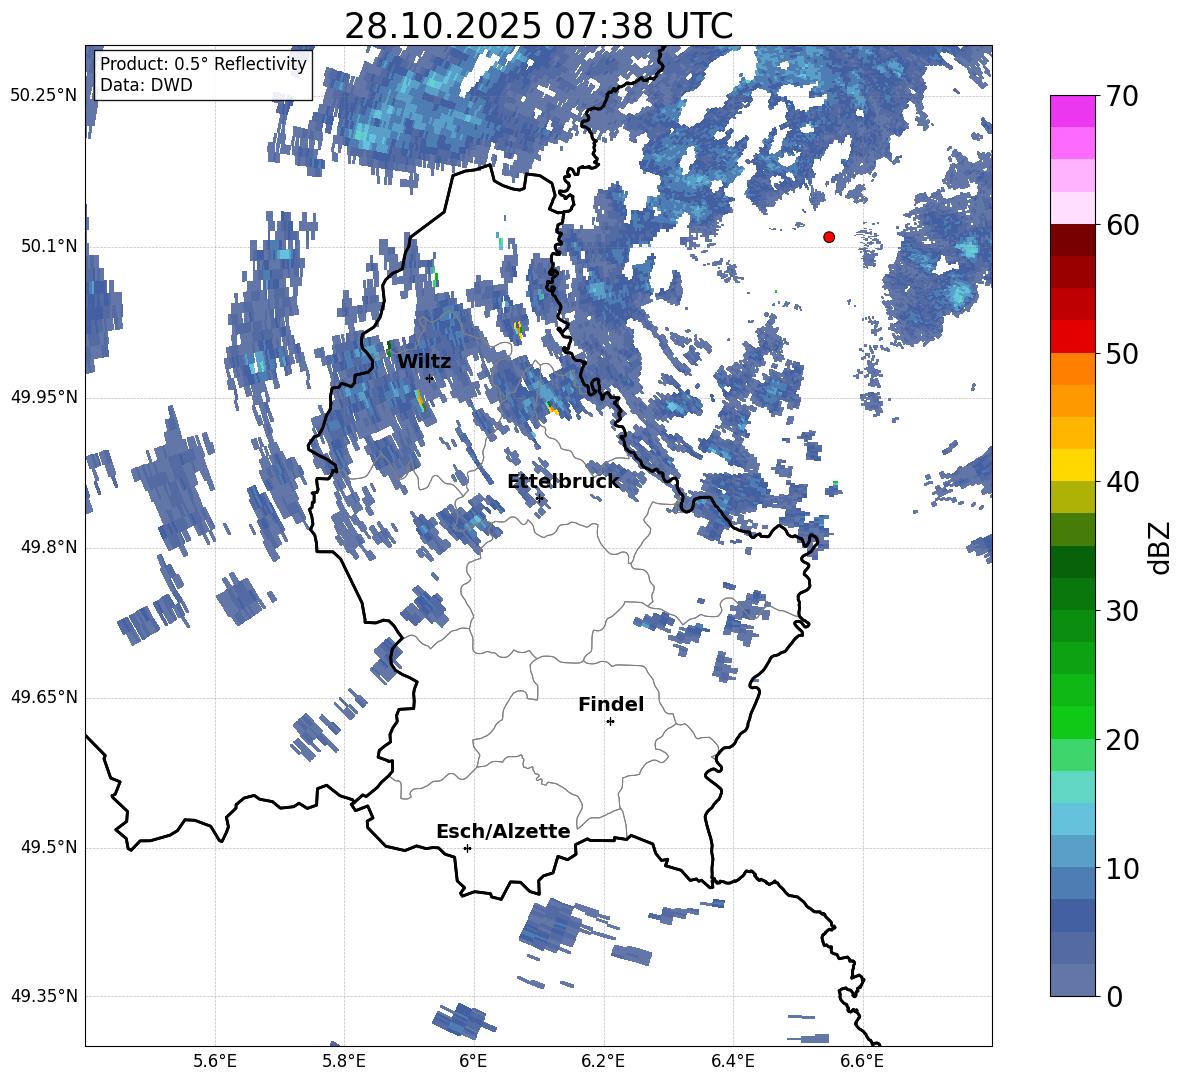1184x1081 pixels.
Task: Click the cross marker below Ettelbruck
Action: tap(539, 498)
